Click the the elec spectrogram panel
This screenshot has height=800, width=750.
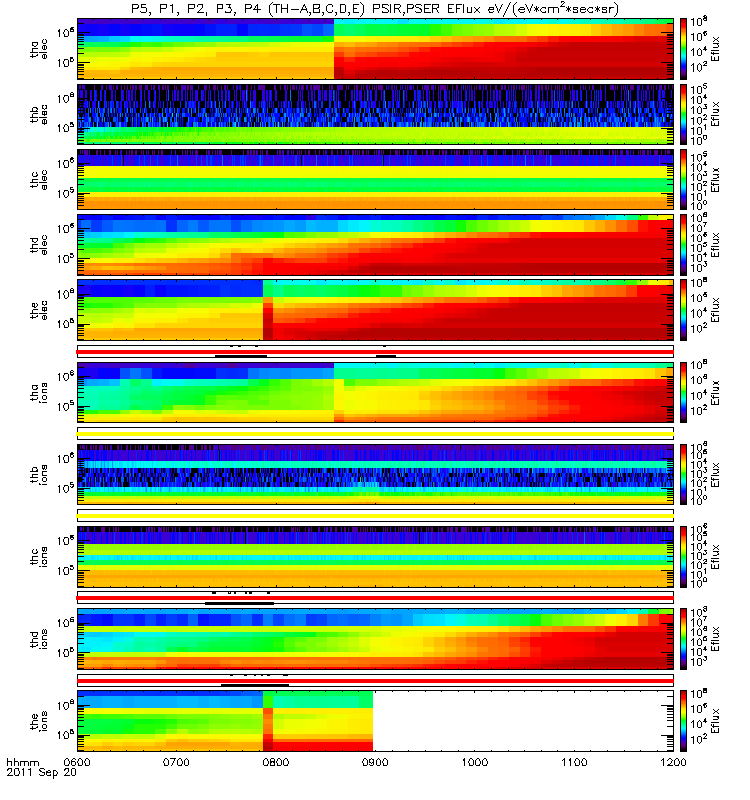[375, 310]
